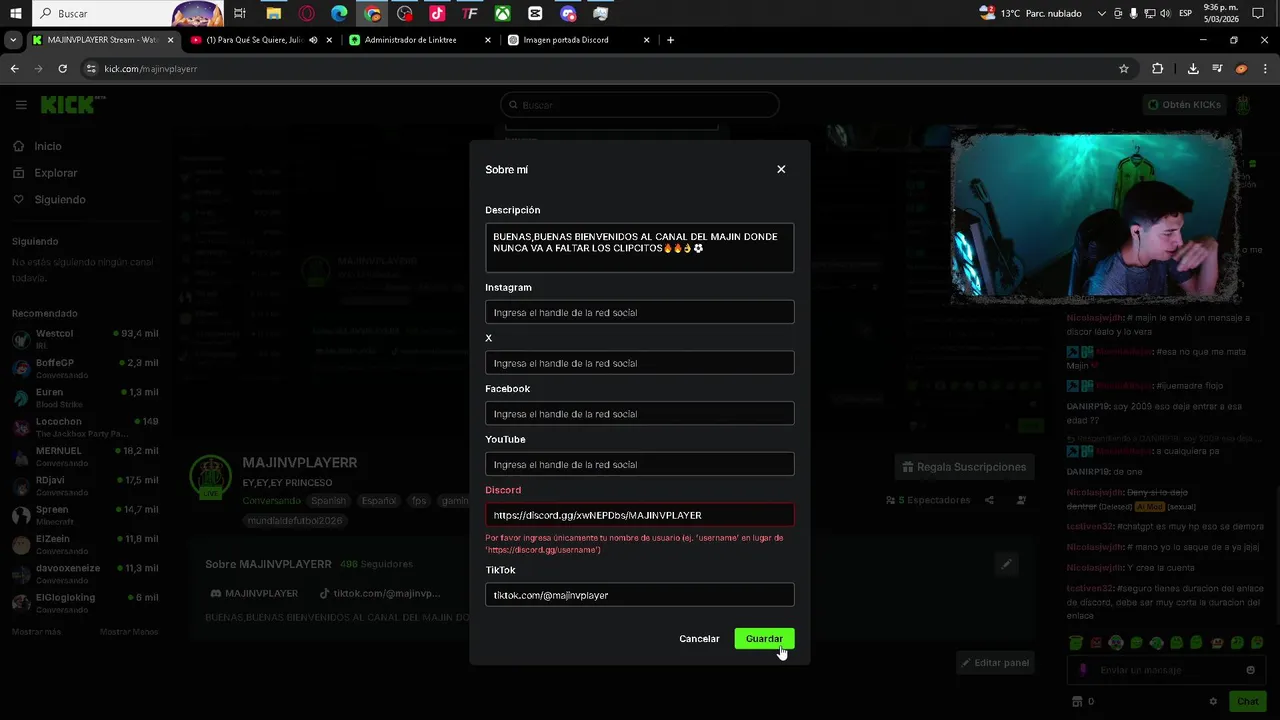Image resolution: width=1280 pixels, height=720 pixels.
Task: Click the Regala Suscripciones button
Action: [964, 467]
